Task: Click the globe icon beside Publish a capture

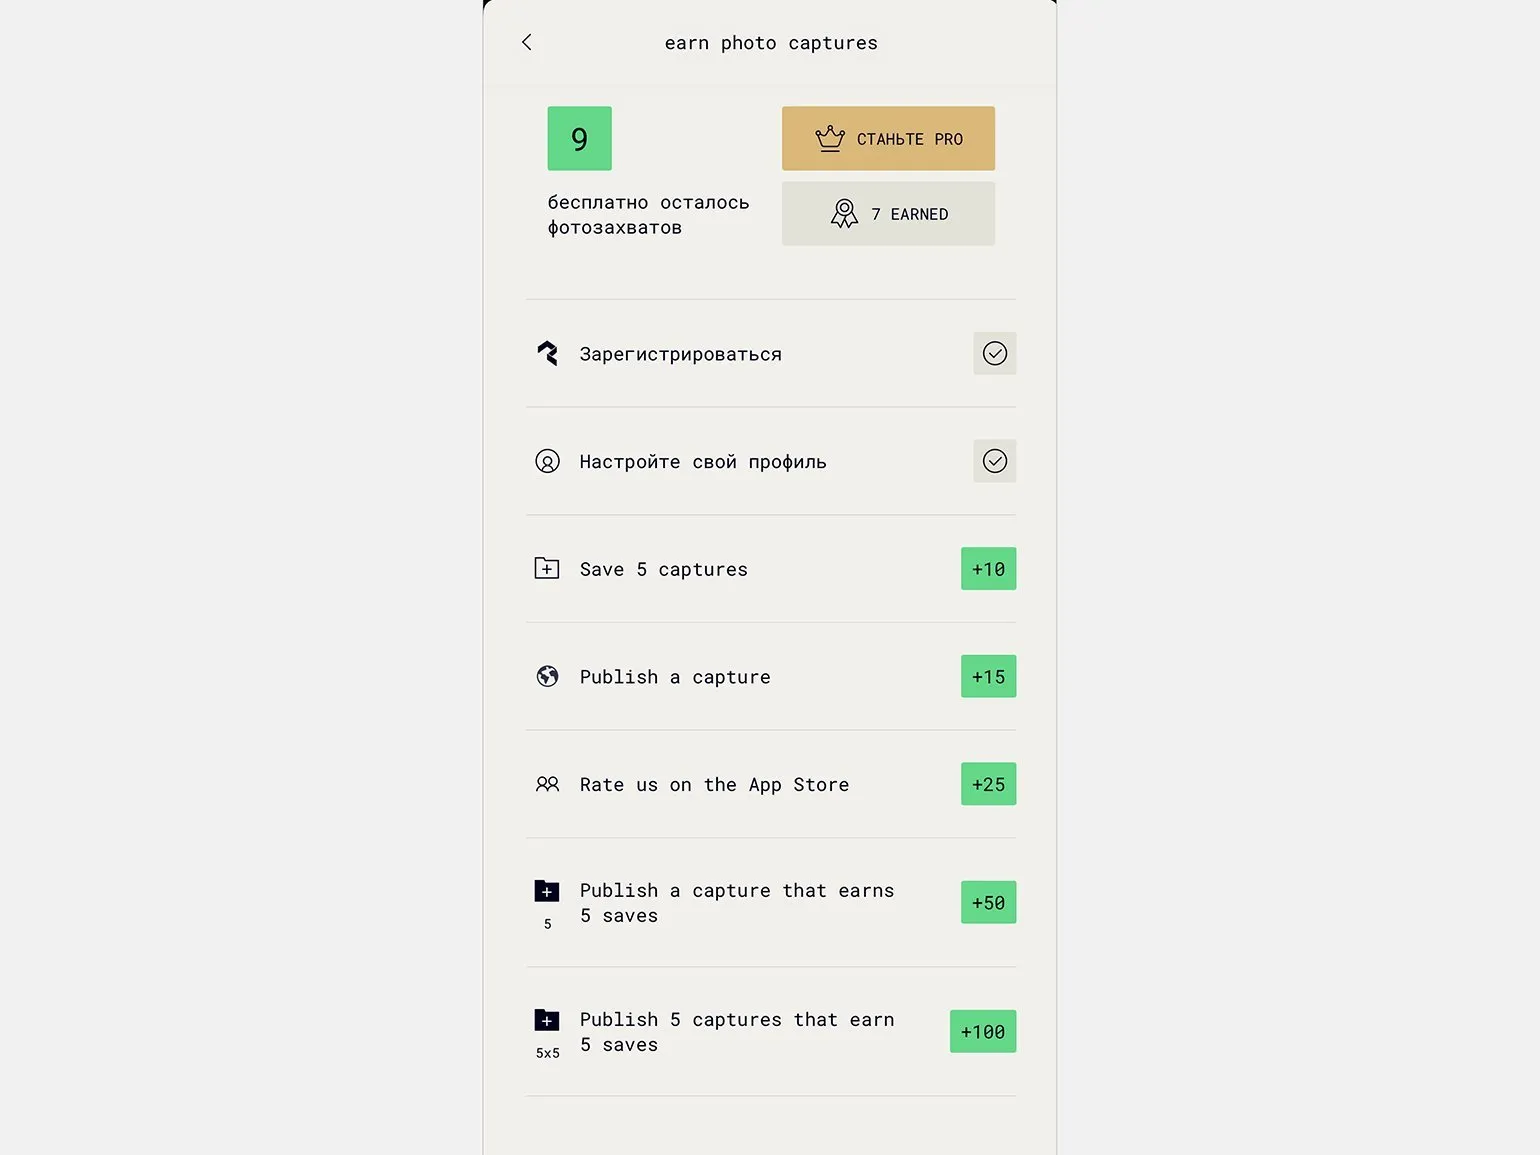Action: point(547,677)
